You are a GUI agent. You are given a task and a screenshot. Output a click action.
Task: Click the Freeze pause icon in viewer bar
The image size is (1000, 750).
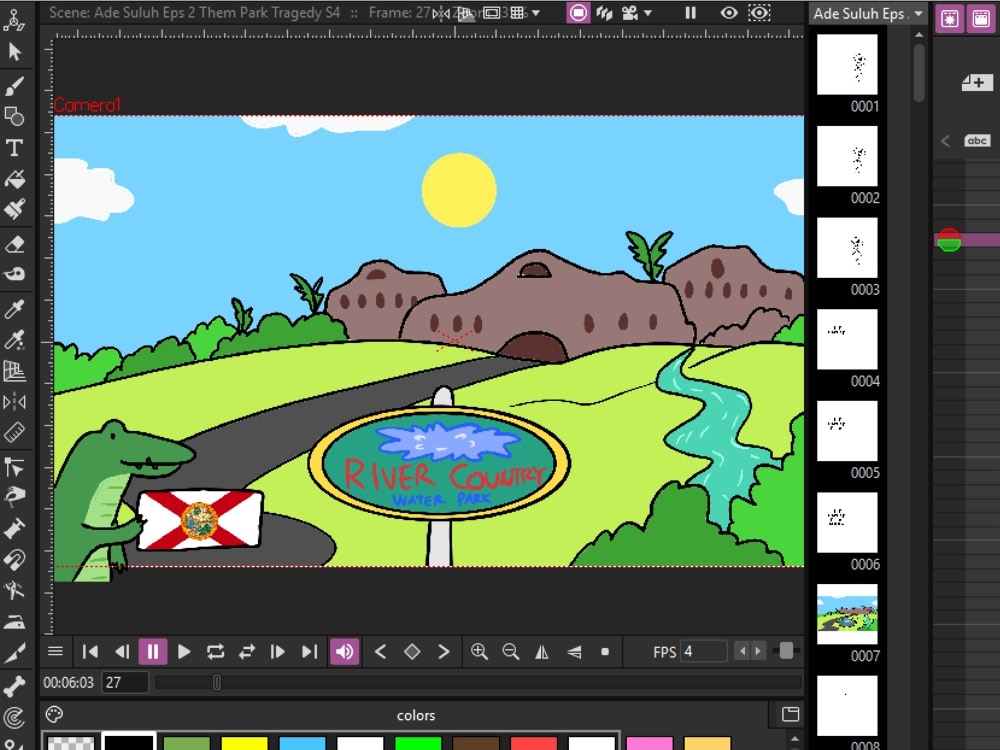[x=691, y=13]
